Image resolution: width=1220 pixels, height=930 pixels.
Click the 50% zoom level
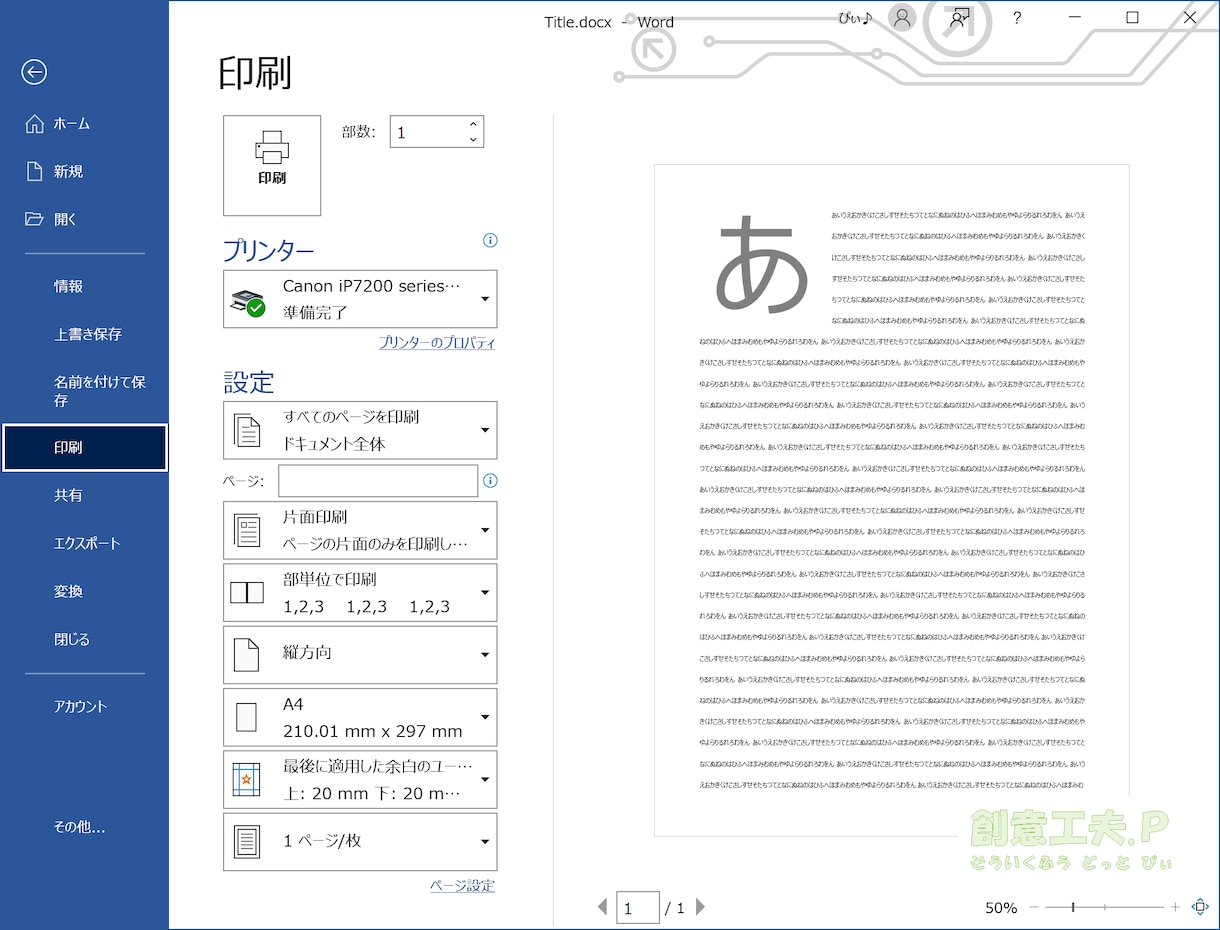[x=1001, y=908]
